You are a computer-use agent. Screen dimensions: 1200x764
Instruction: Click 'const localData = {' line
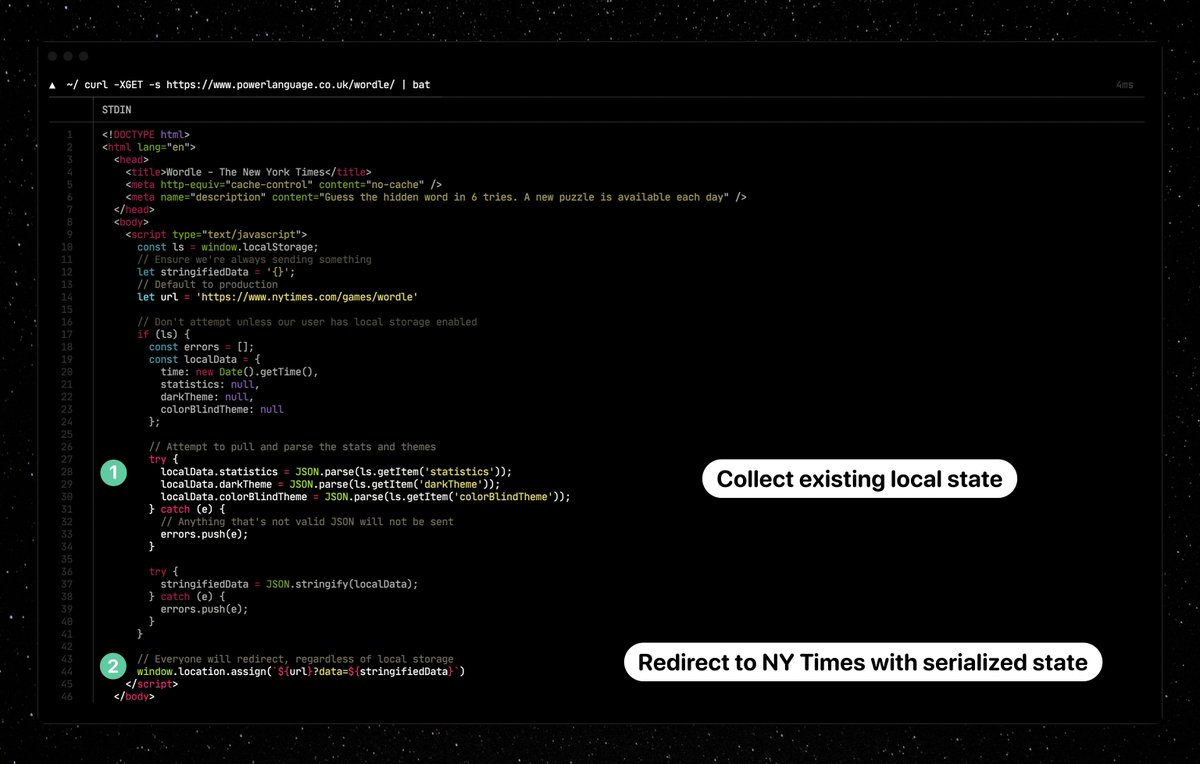204,359
